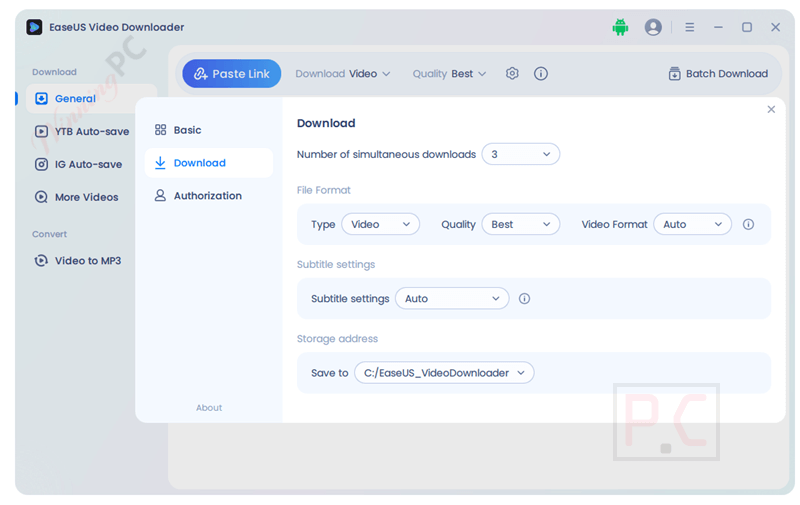Open the Subtitle settings dropdown

click(452, 298)
